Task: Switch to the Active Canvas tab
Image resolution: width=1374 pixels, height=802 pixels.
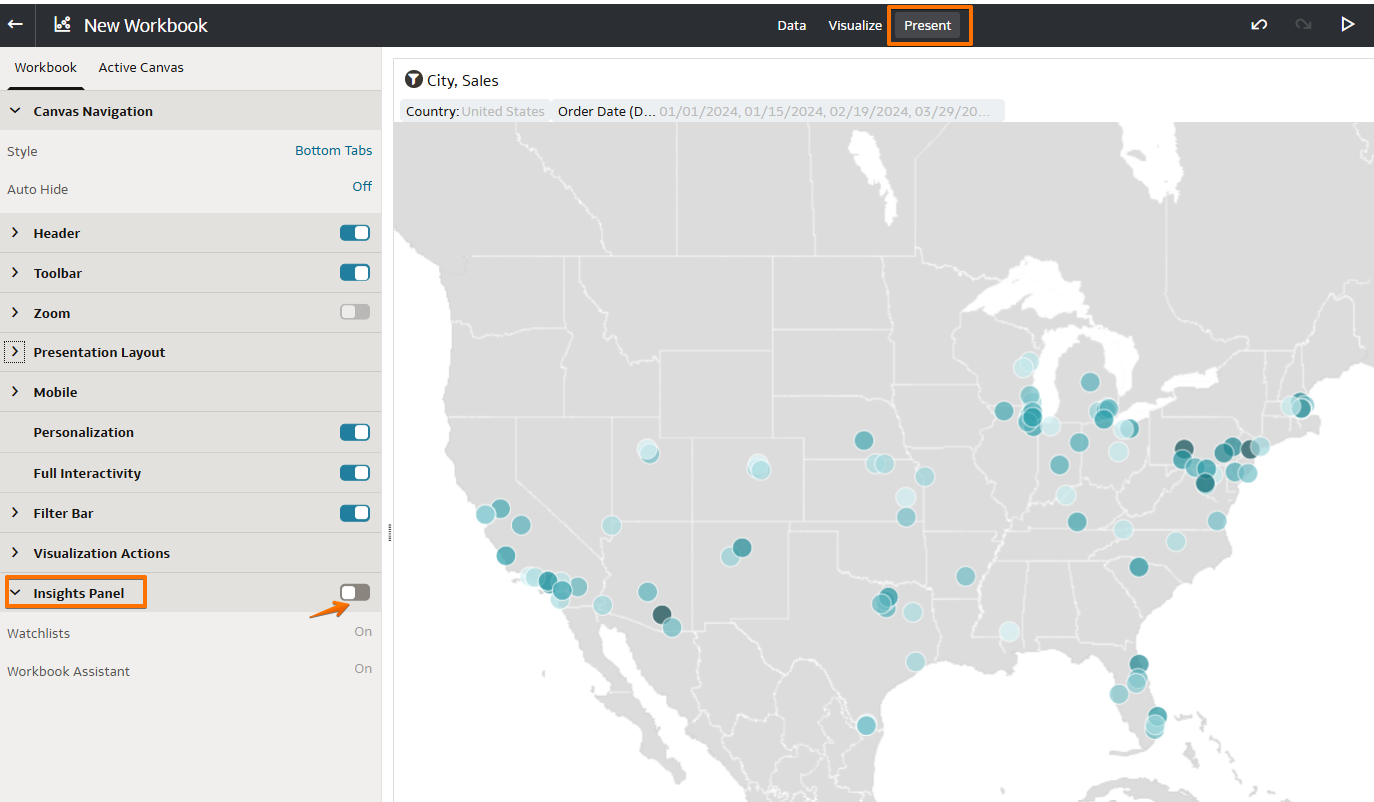Action: (x=141, y=68)
